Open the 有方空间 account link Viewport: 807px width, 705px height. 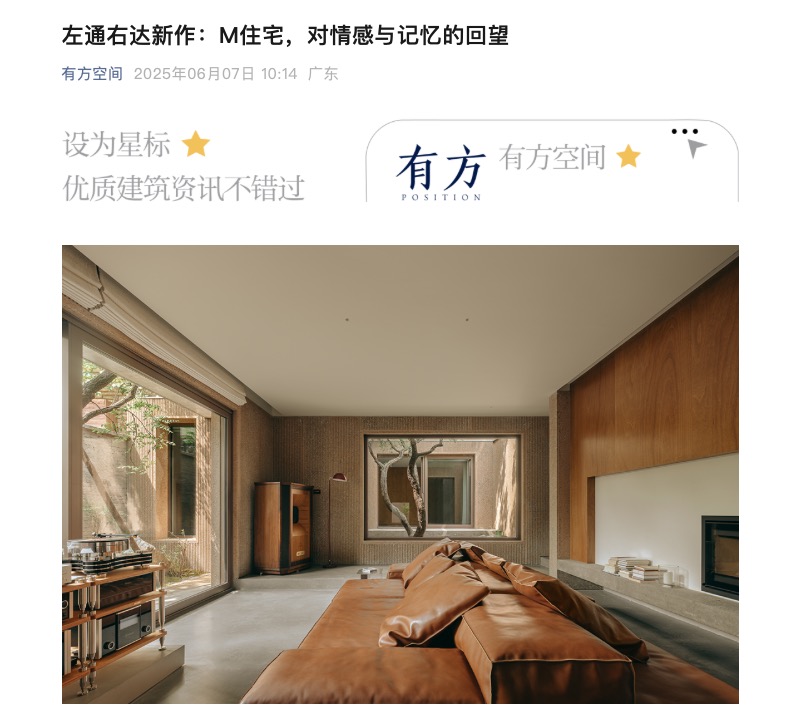click(92, 74)
